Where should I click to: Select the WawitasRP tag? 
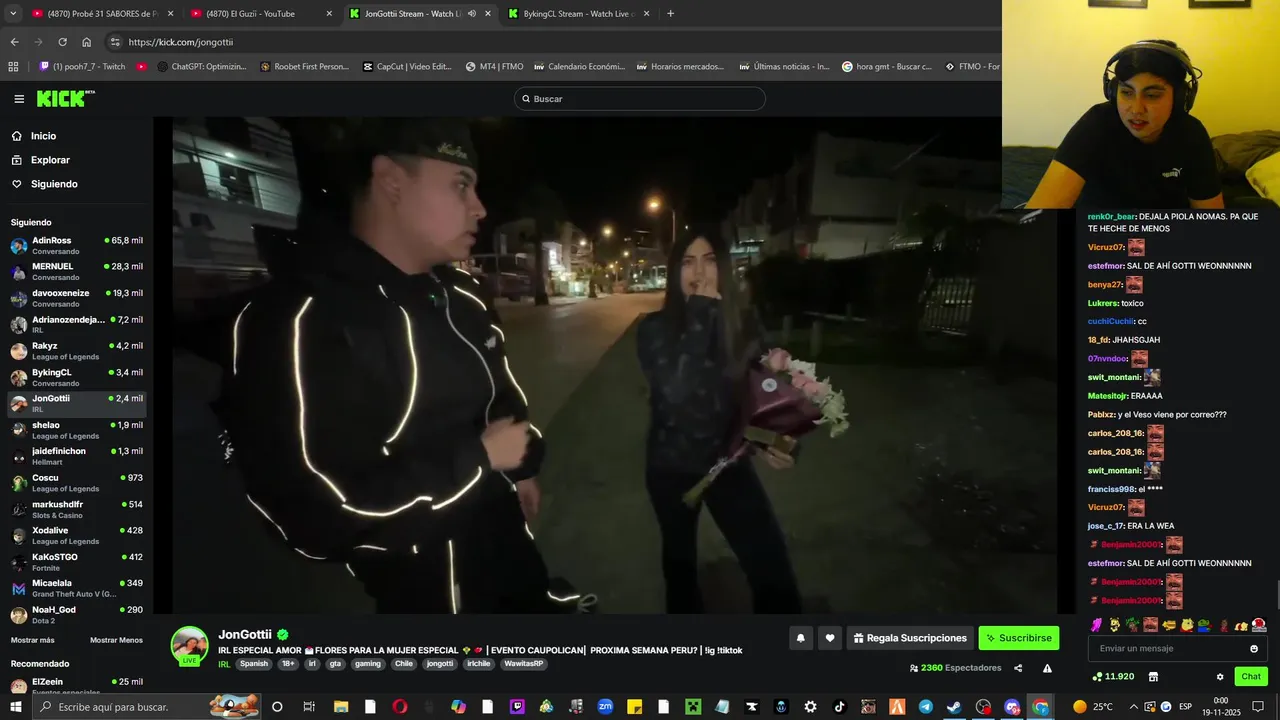pos(524,664)
